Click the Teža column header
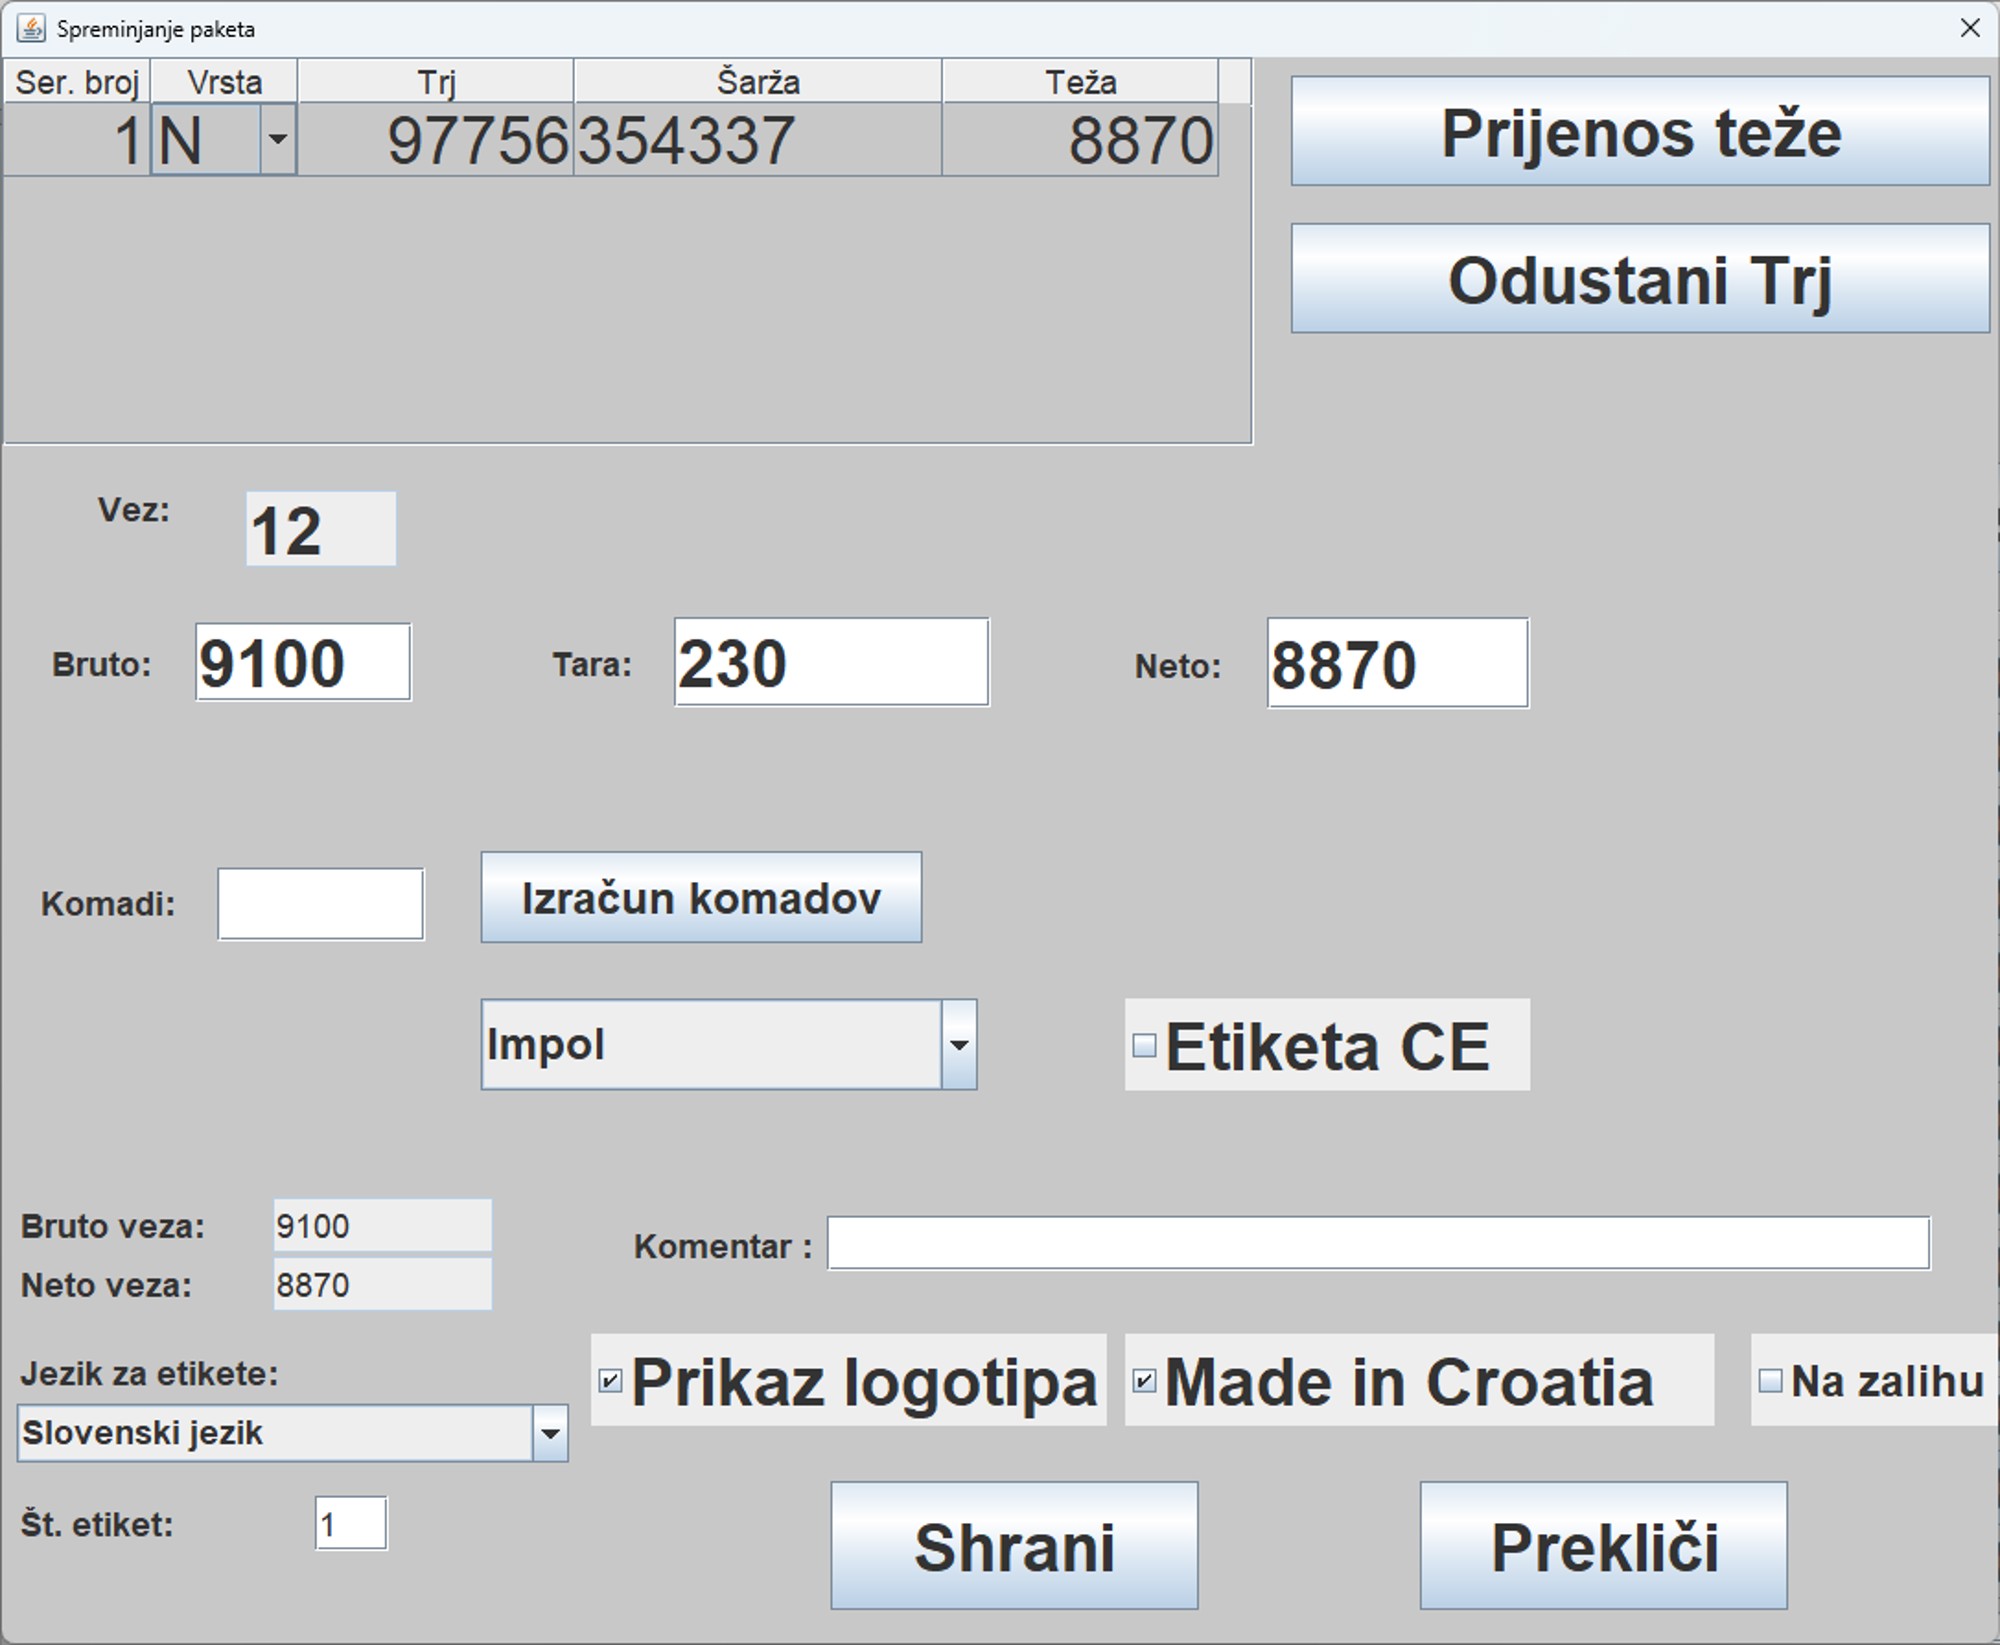Screen dimensions: 2000x1645 click(1080, 81)
